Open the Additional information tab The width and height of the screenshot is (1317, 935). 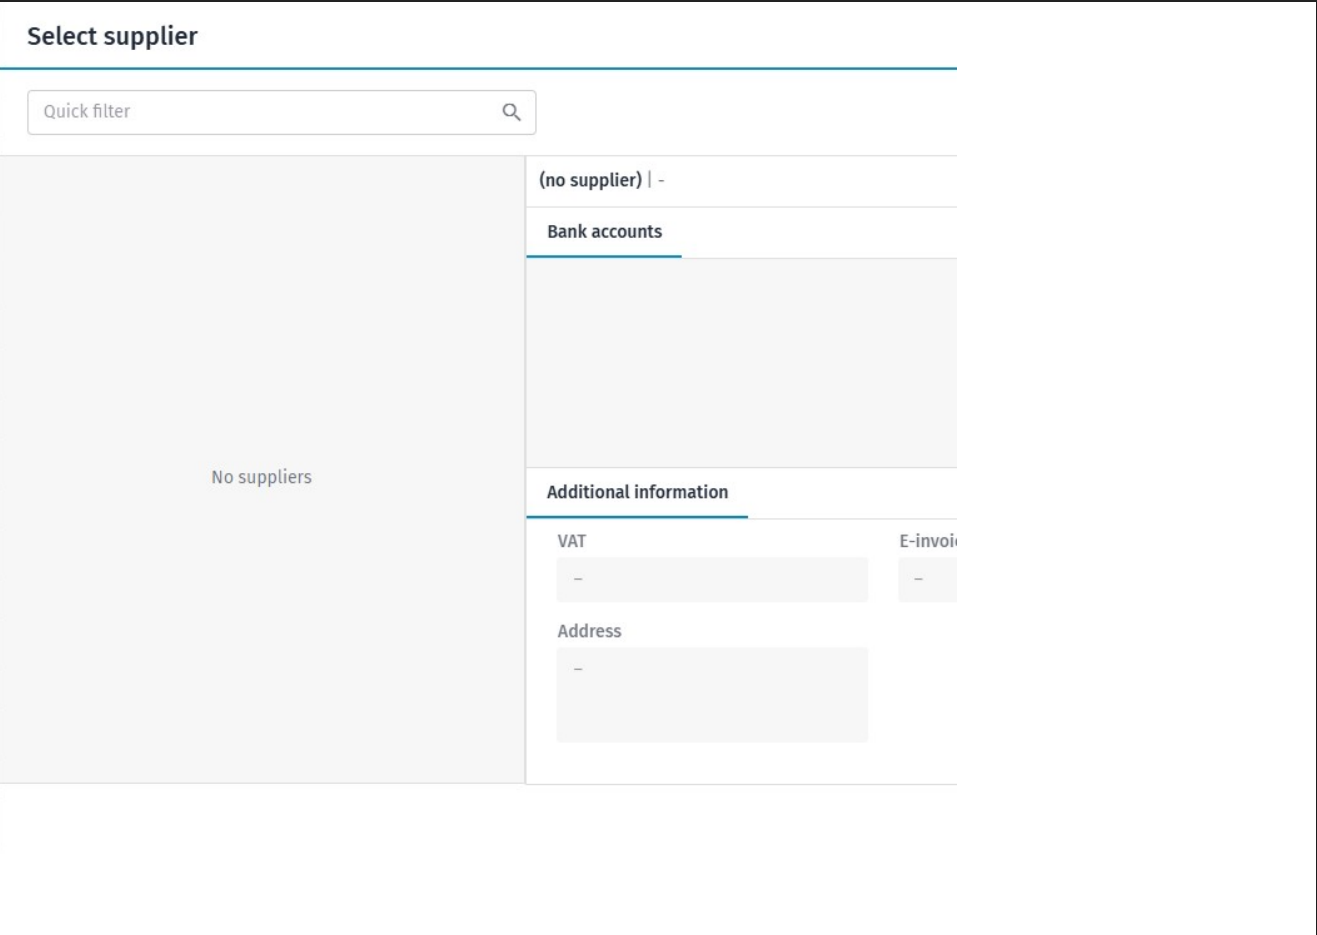point(637,492)
